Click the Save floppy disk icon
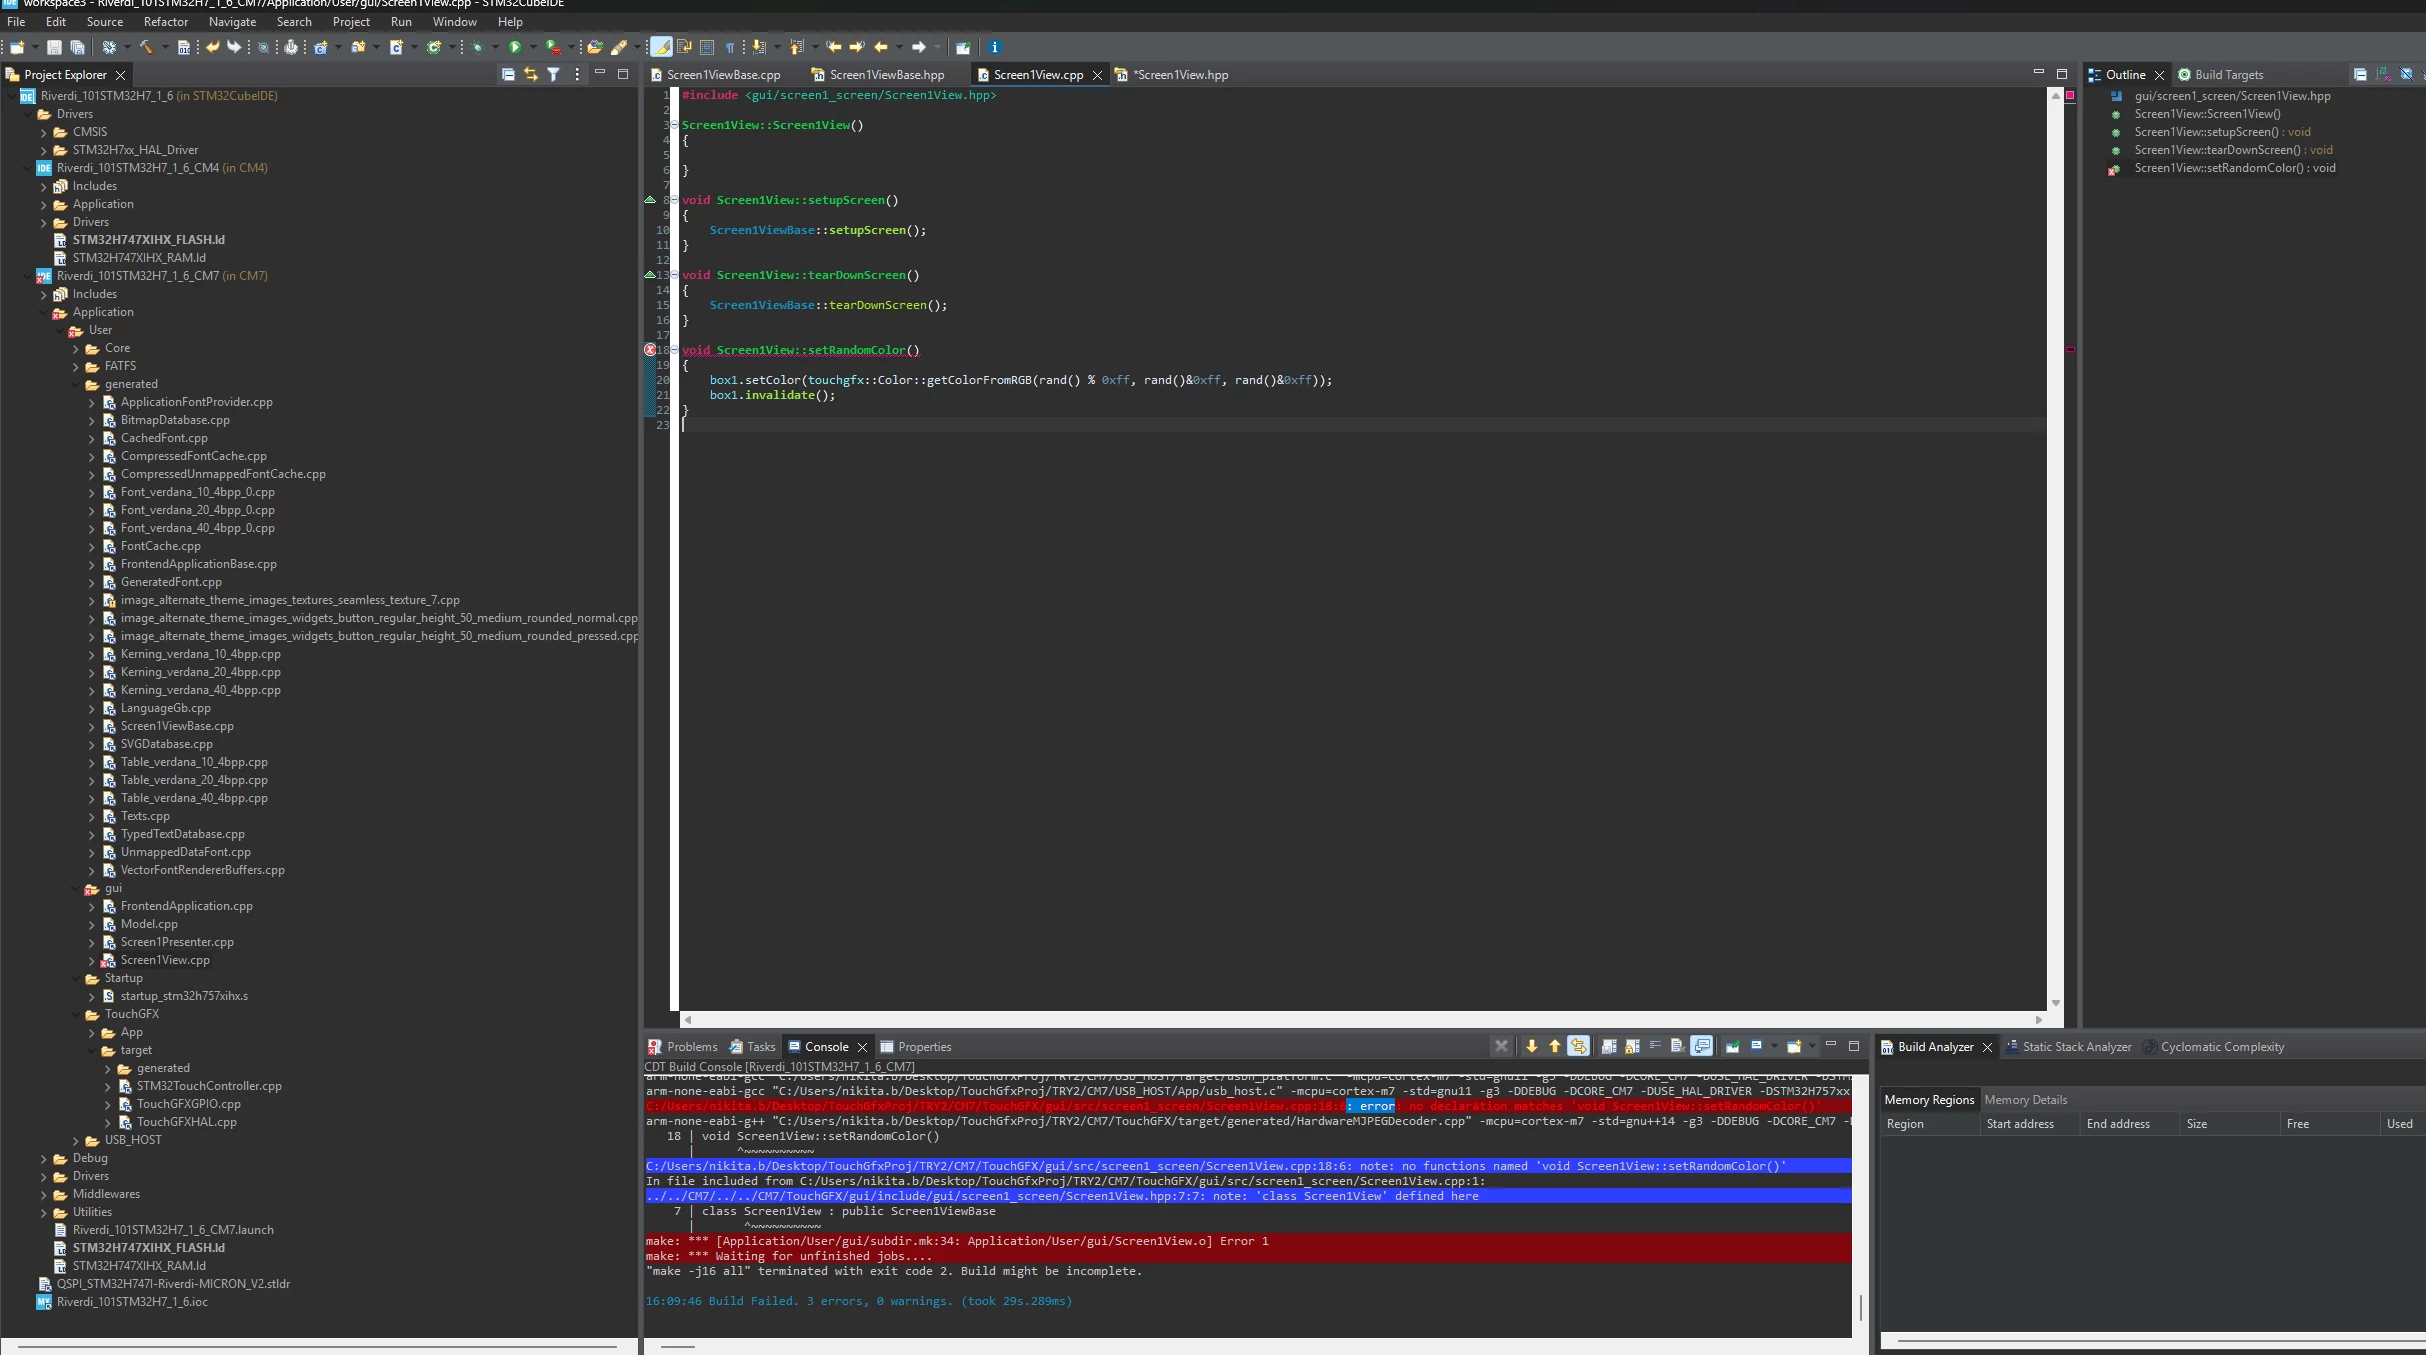 click(54, 47)
